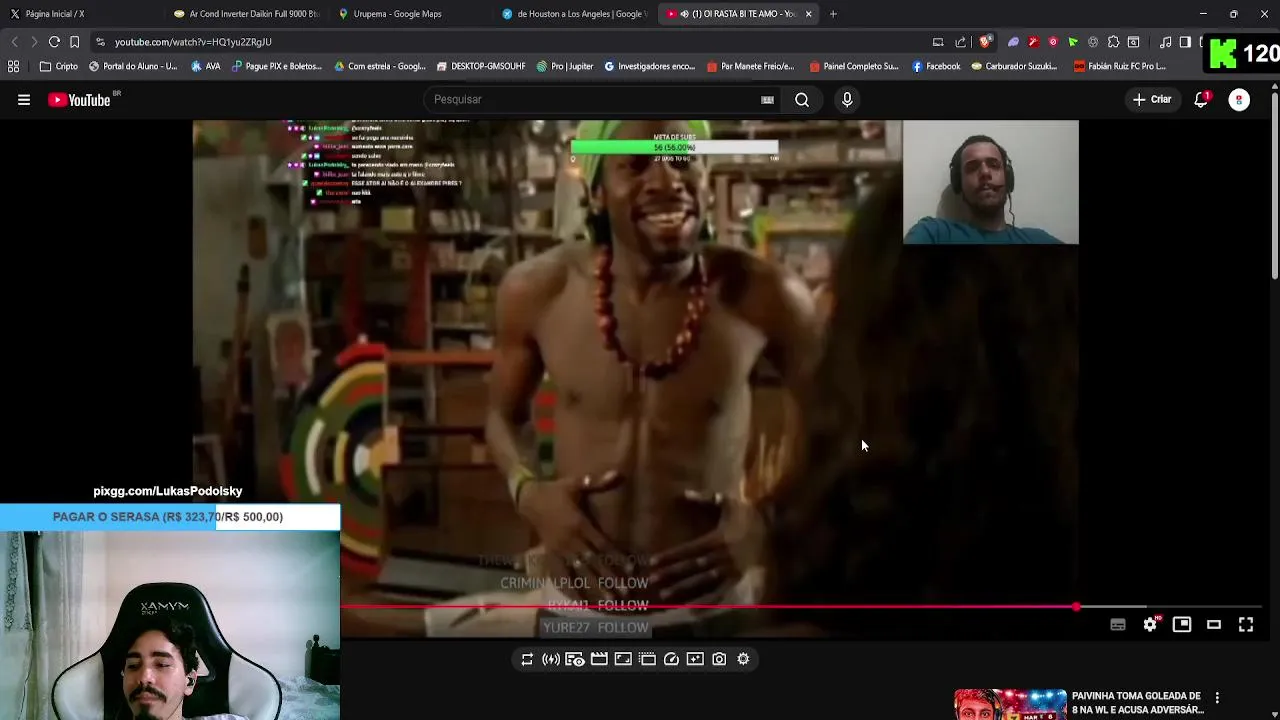Toggle cinema mode clapperboard icon
Screen dimensions: 1280x720
[599, 659]
